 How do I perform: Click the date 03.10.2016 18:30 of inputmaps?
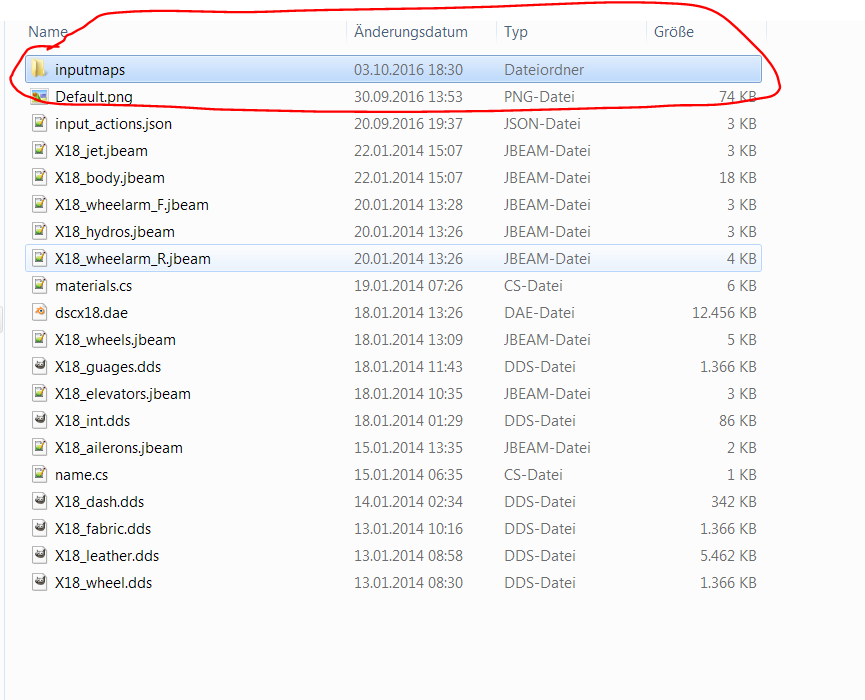[x=408, y=70]
